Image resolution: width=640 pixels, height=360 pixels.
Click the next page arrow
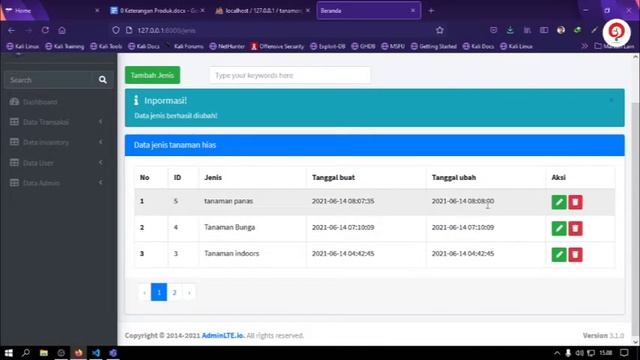click(189, 292)
